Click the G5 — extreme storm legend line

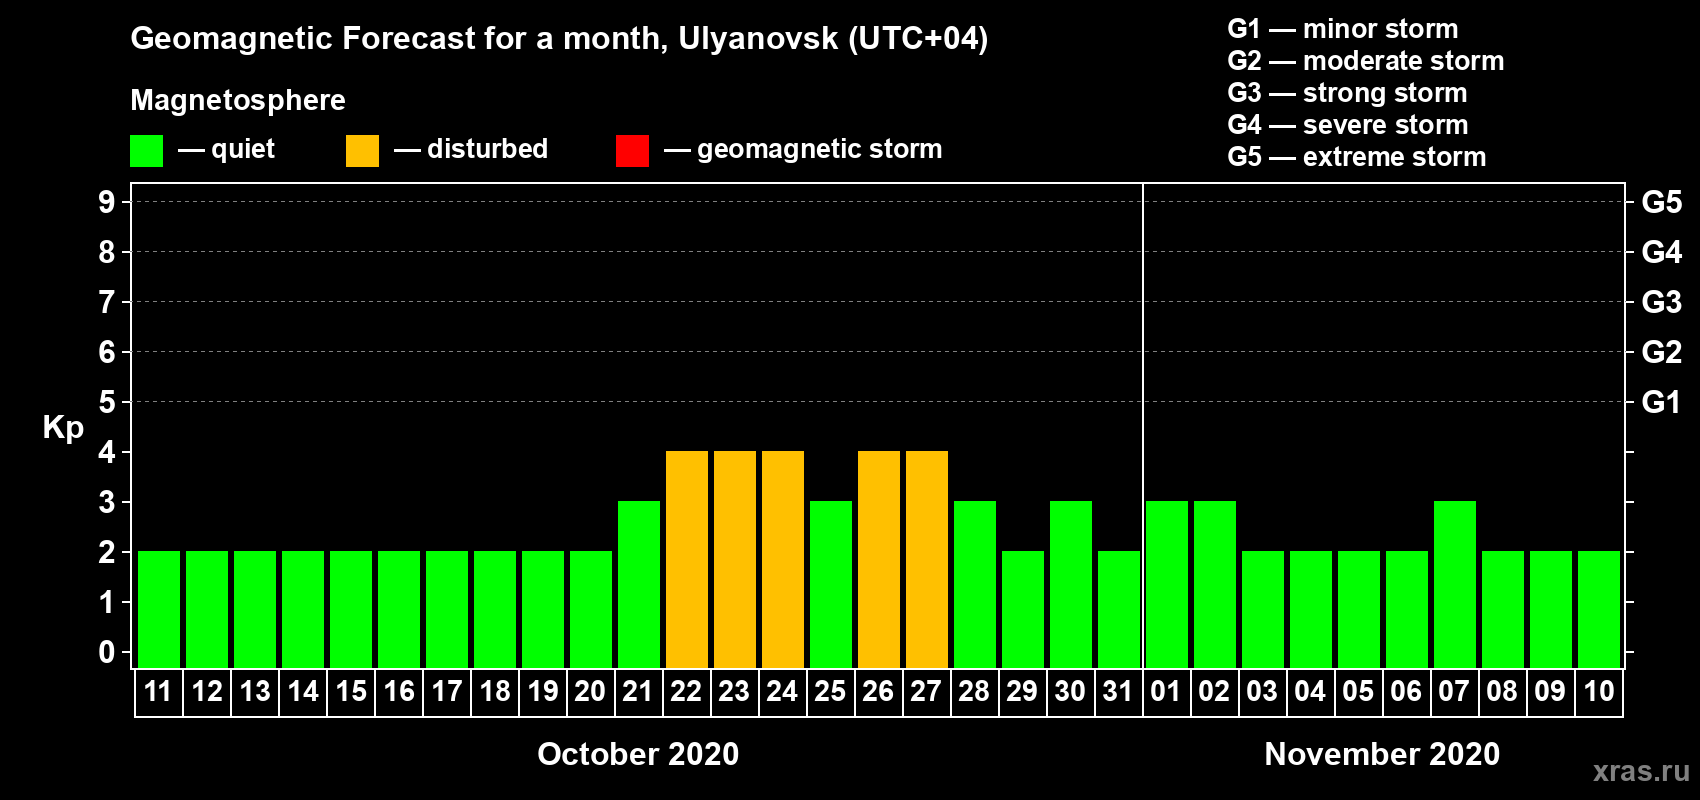click(1357, 157)
